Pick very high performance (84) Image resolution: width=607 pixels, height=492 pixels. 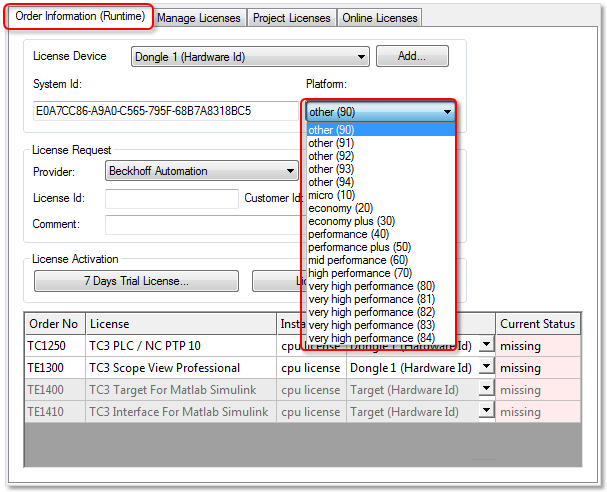point(381,338)
